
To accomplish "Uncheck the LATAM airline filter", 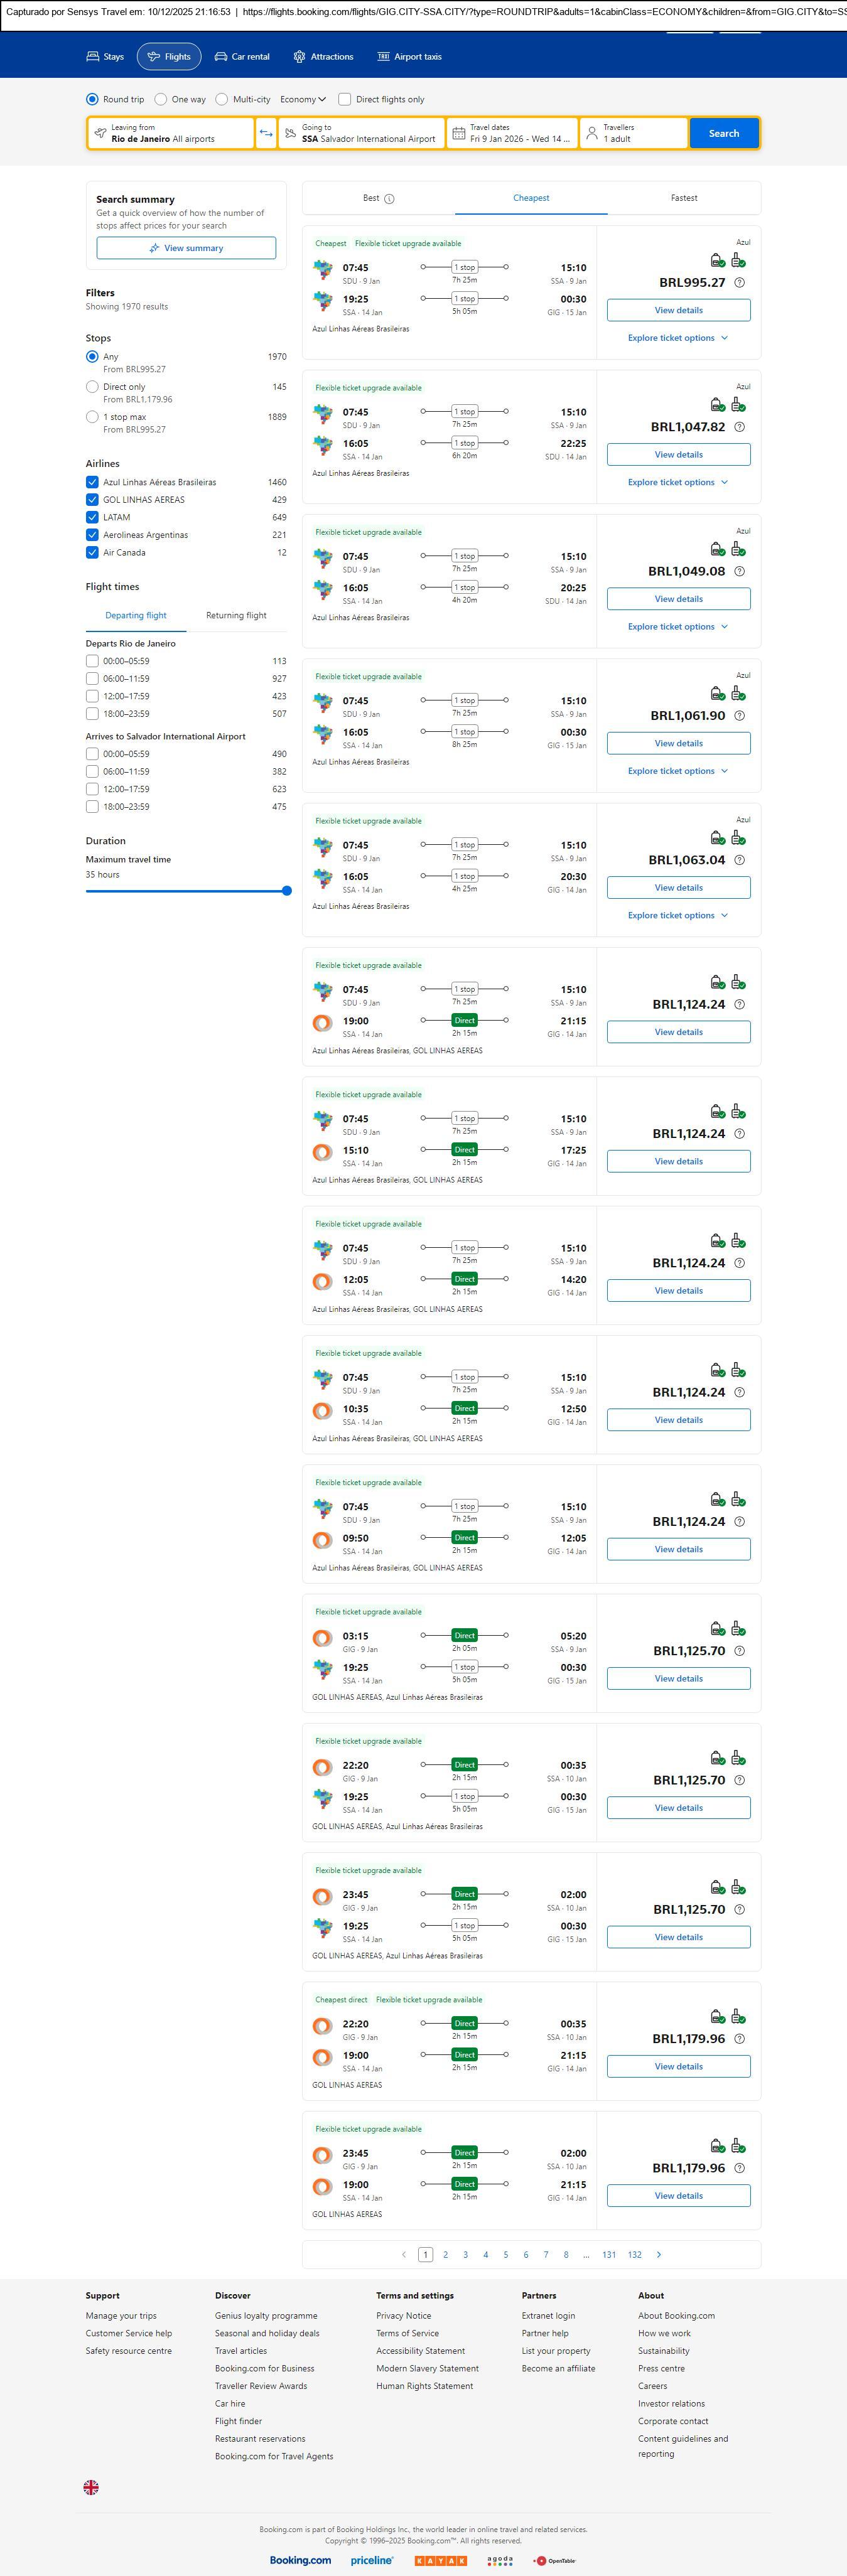I will (92, 517).
